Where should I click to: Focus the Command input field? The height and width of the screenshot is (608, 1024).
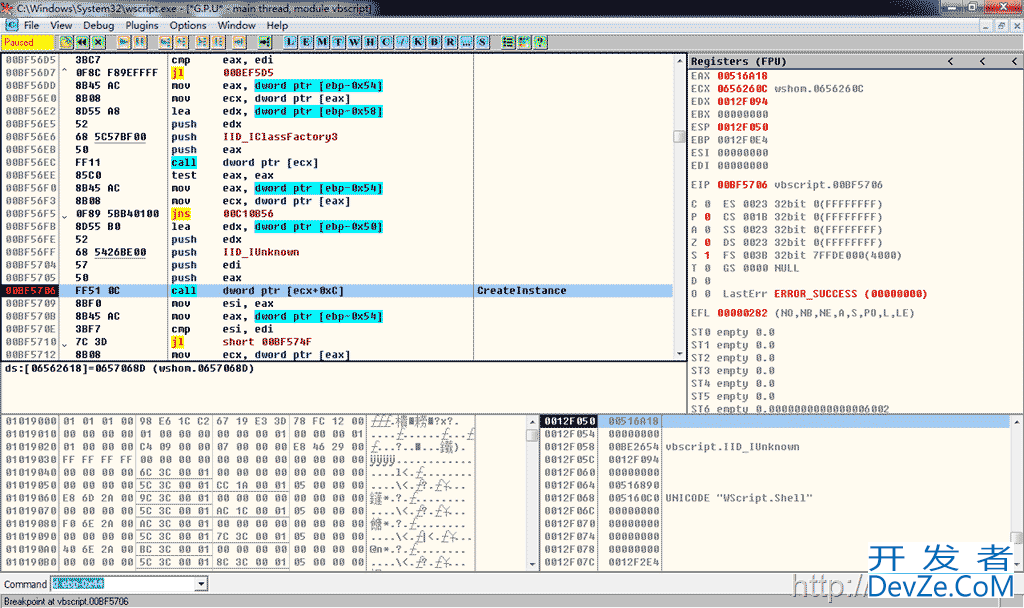[123, 584]
